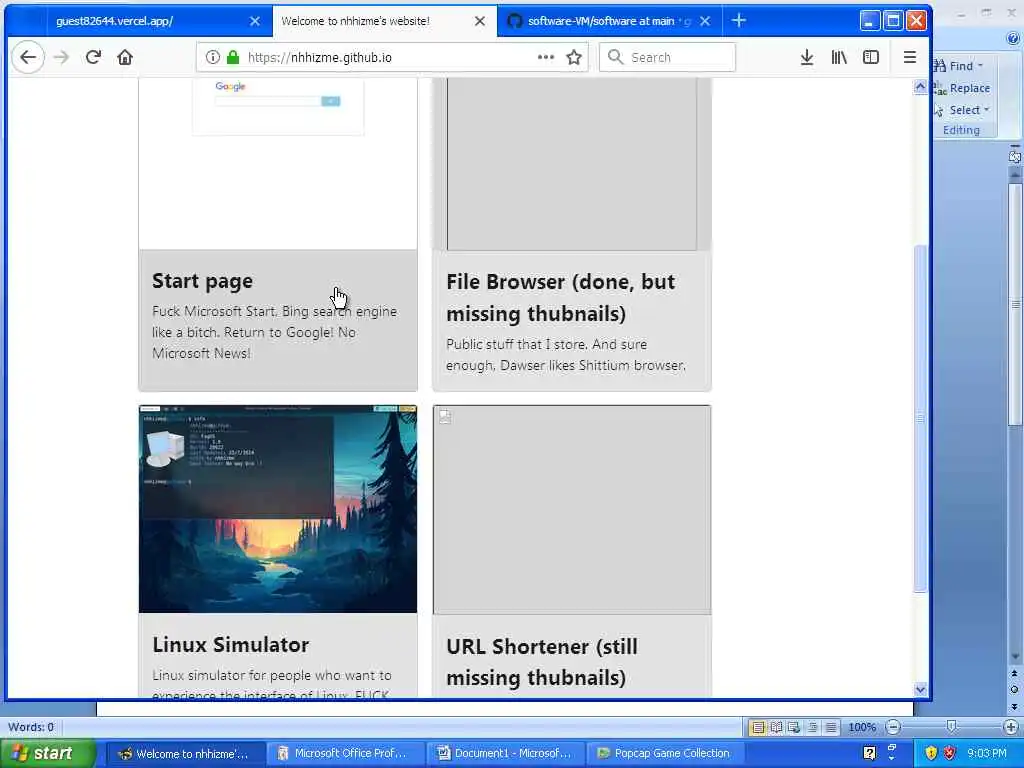Click the Start page card heading
The width and height of the screenshot is (1024, 768).
point(202,281)
